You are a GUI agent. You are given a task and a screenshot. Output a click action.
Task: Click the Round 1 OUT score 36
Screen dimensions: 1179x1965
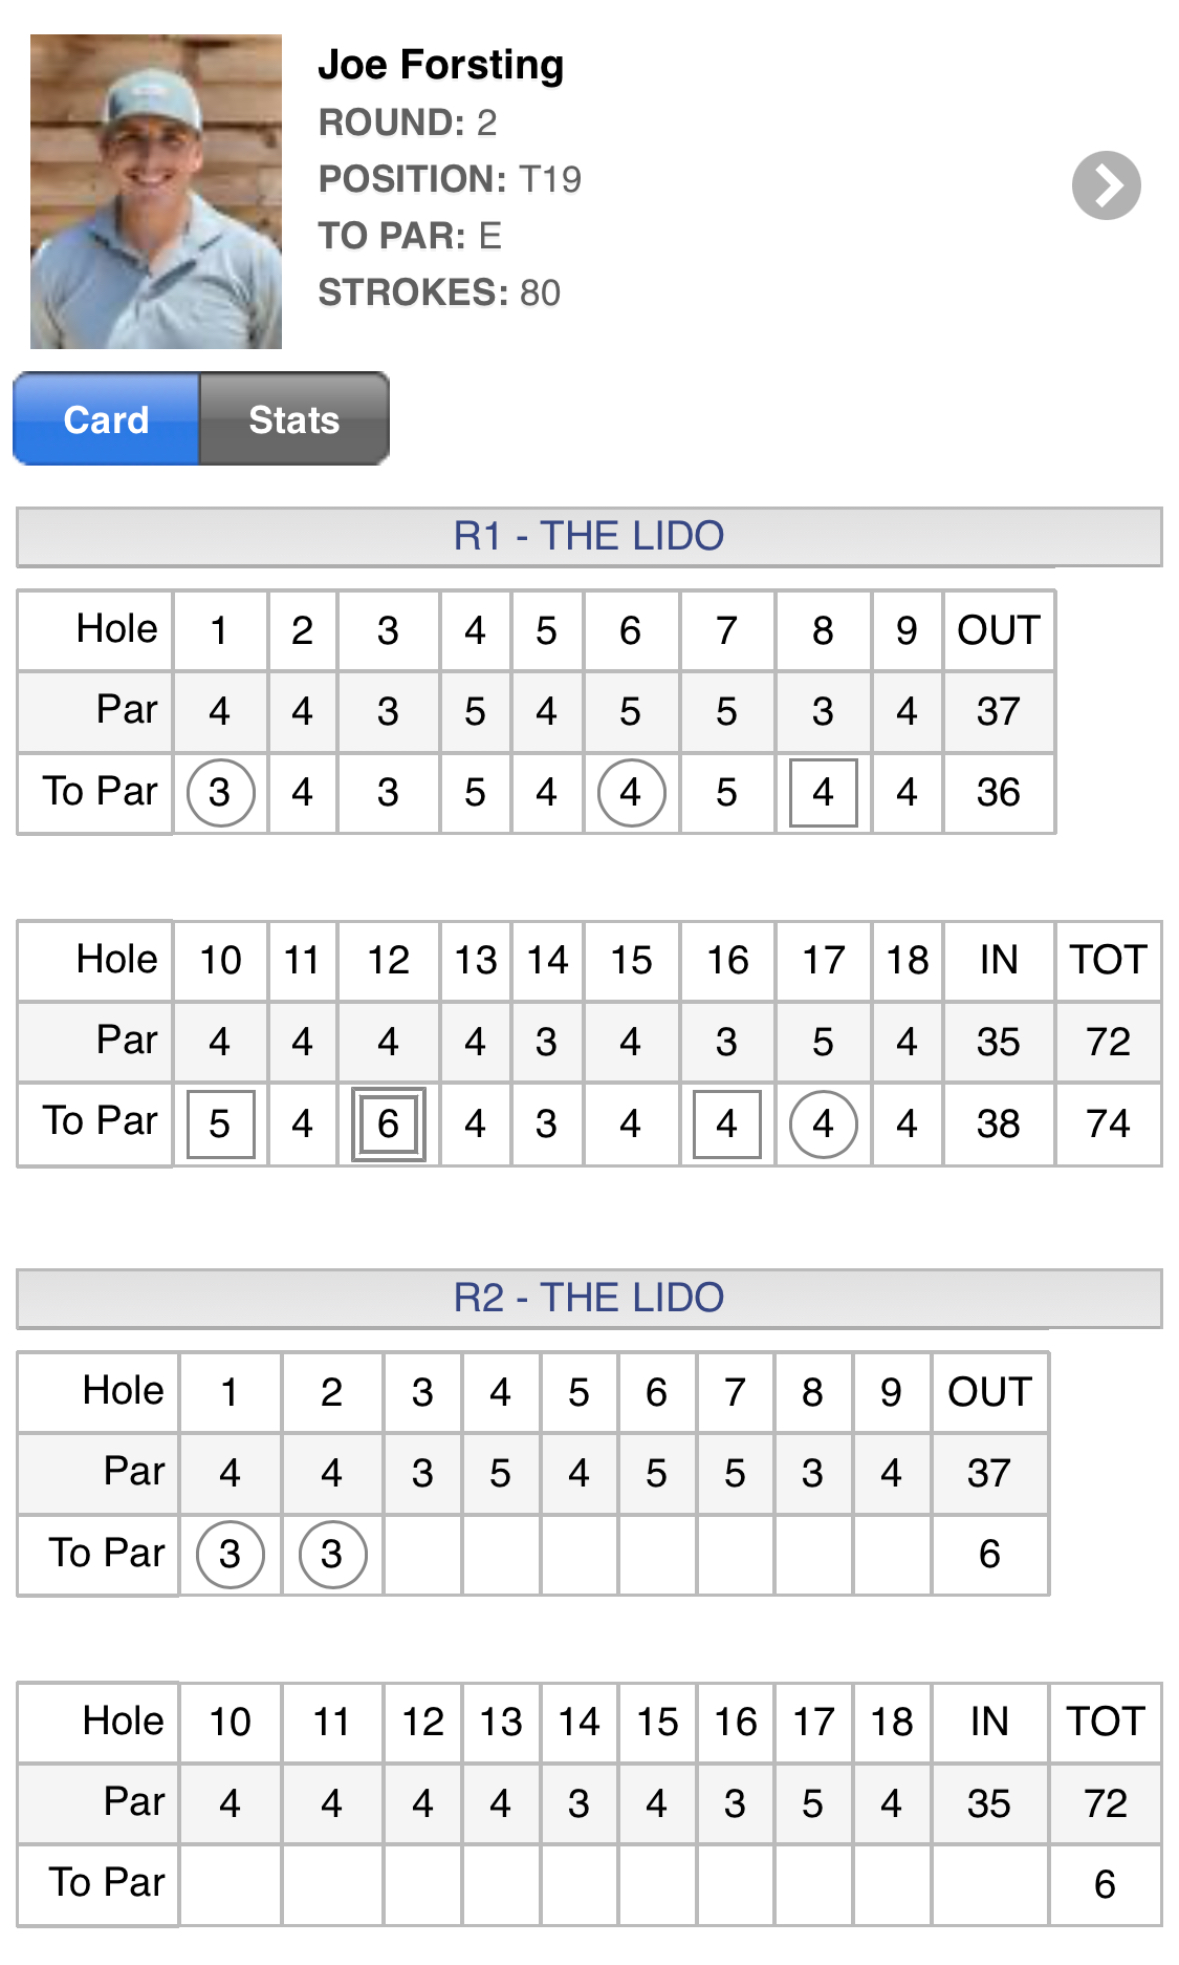click(998, 793)
